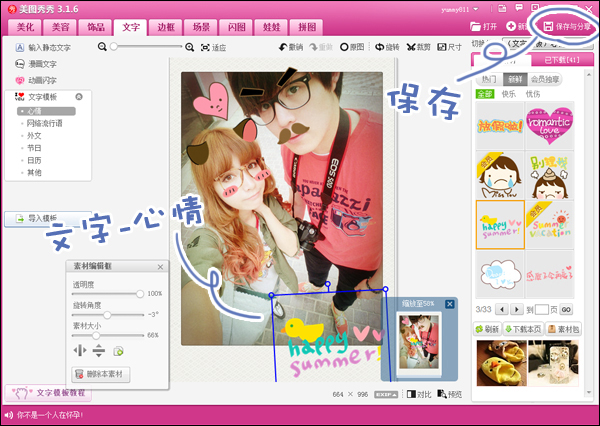Switch to the 闪图 tab
The image size is (600, 426).
[x=236, y=27]
